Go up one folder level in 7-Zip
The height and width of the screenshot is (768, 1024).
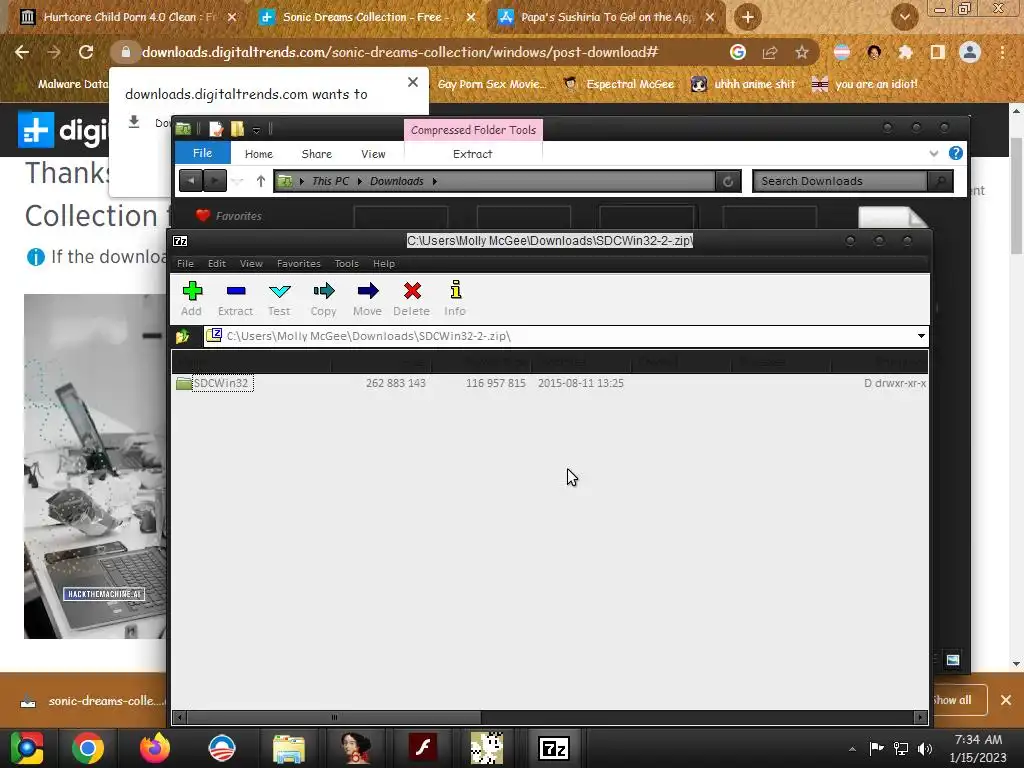coord(183,336)
